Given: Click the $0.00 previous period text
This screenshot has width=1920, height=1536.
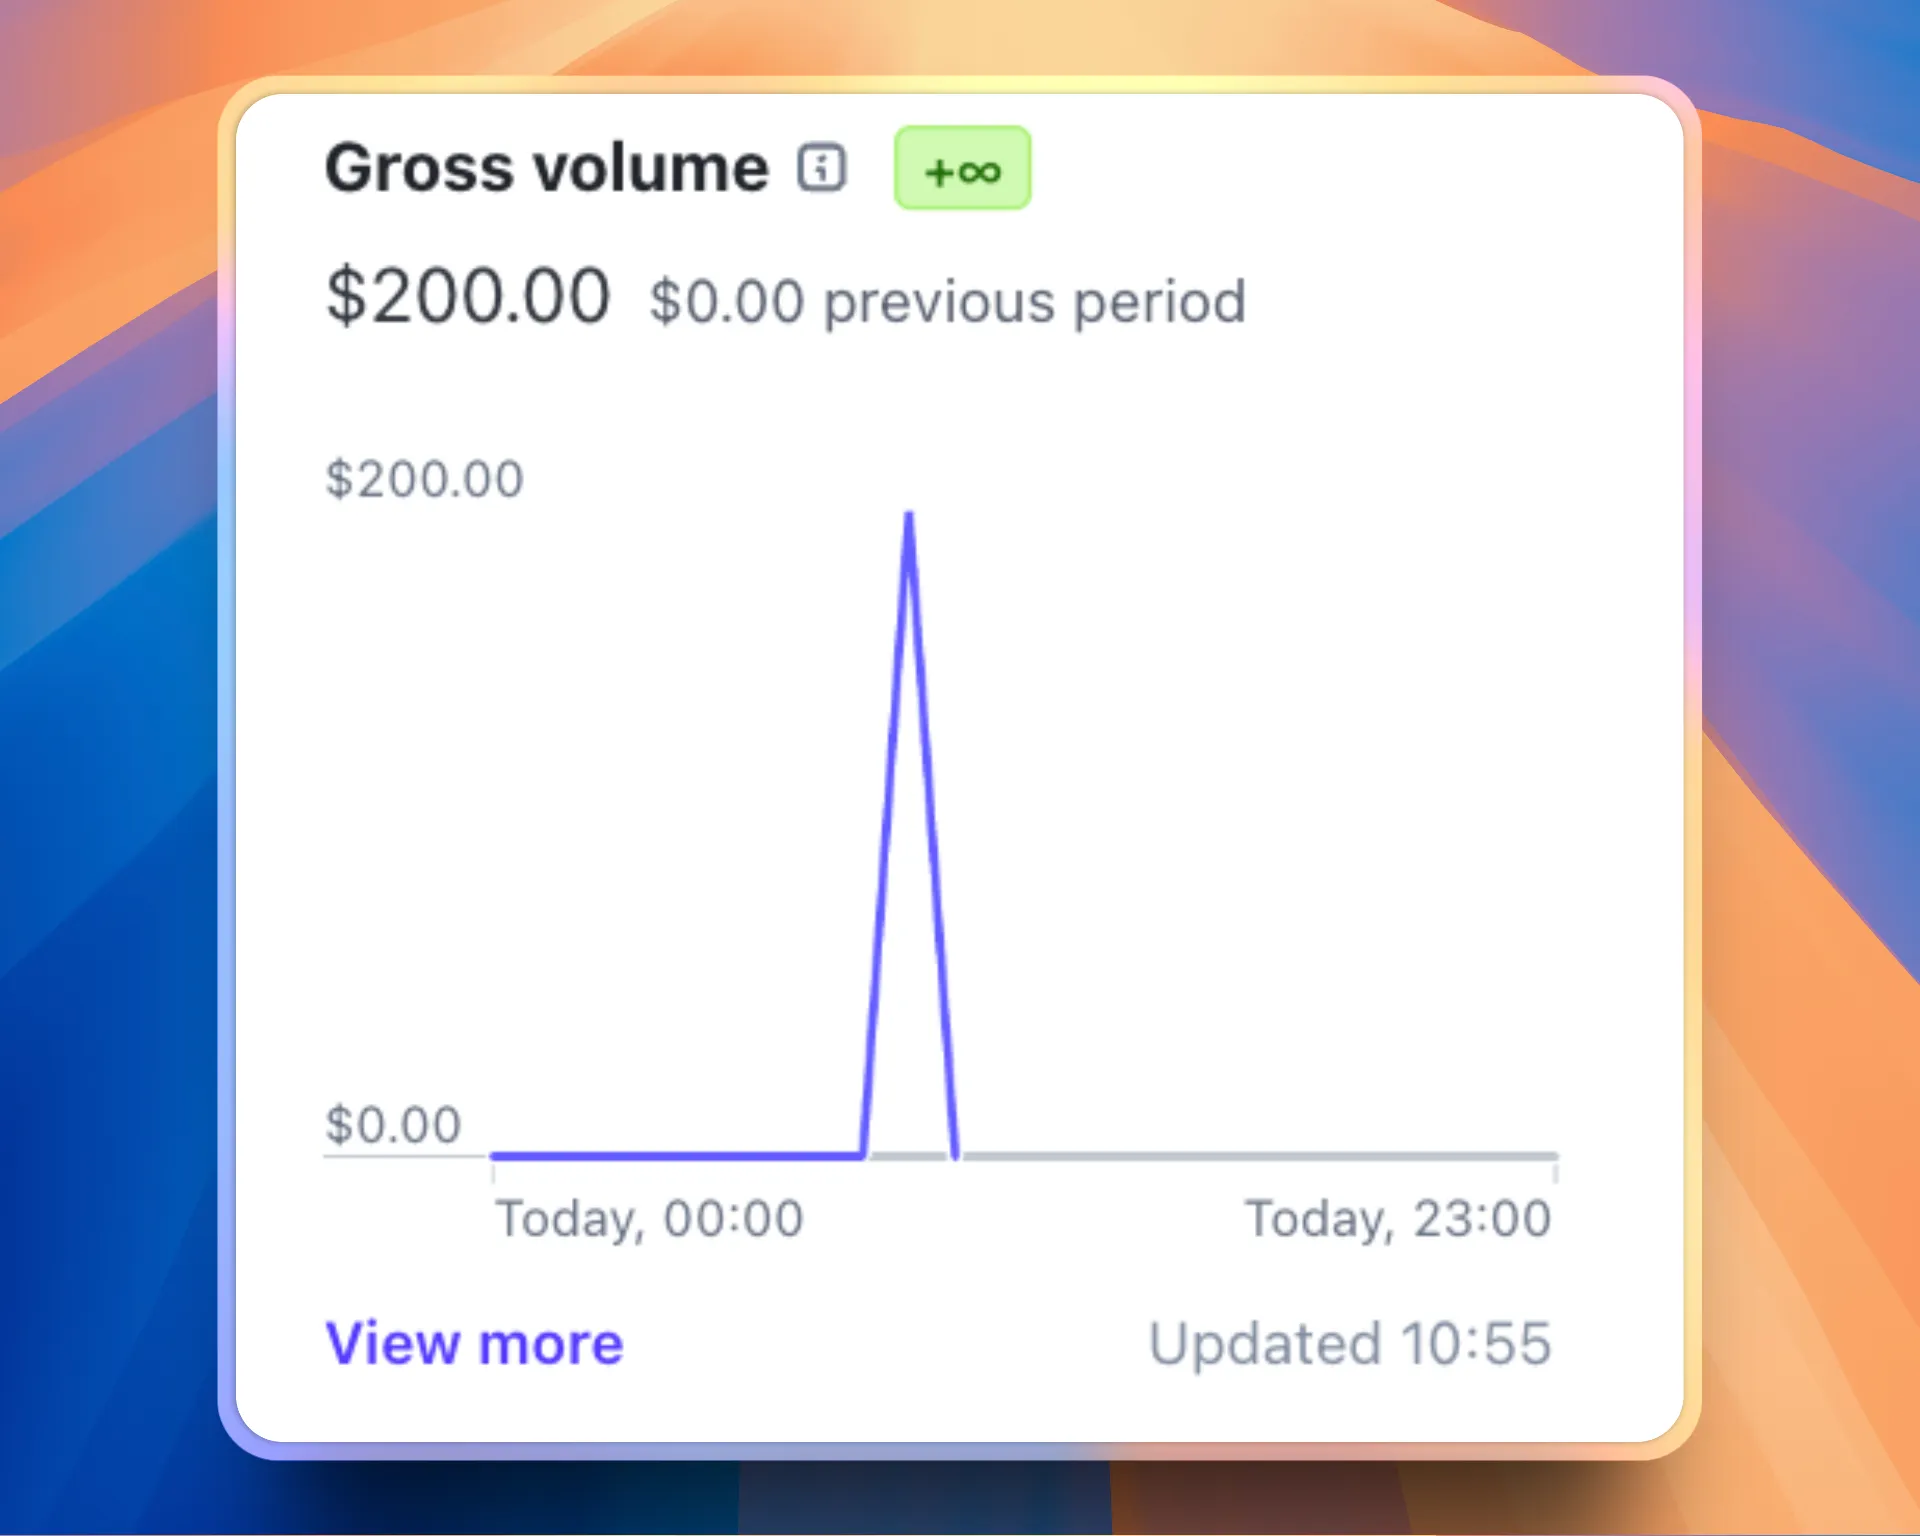Looking at the screenshot, I should tap(947, 301).
